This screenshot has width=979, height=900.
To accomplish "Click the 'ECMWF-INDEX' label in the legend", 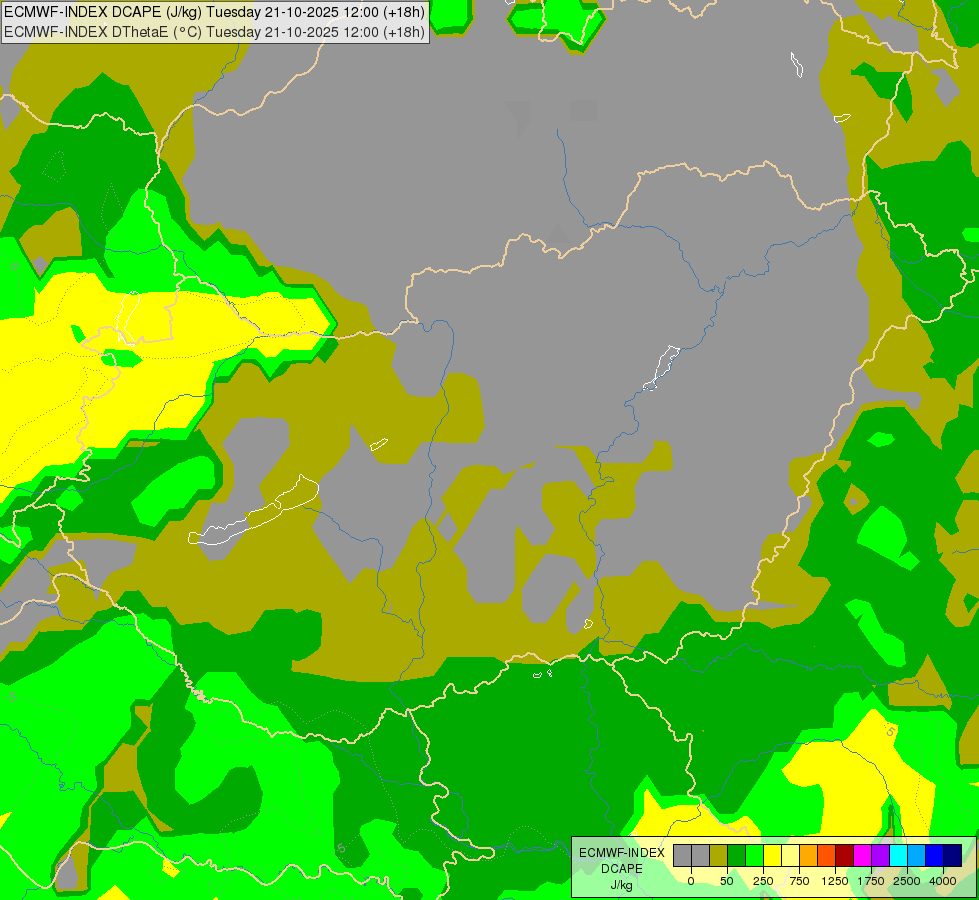I will click(x=622, y=853).
